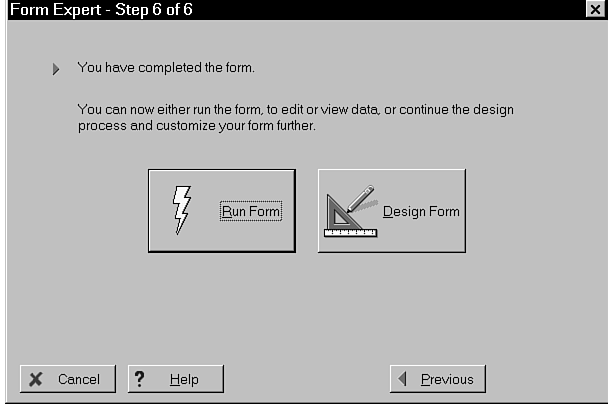Choose the Design Form button label

pyautogui.click(x=421, y=211)
